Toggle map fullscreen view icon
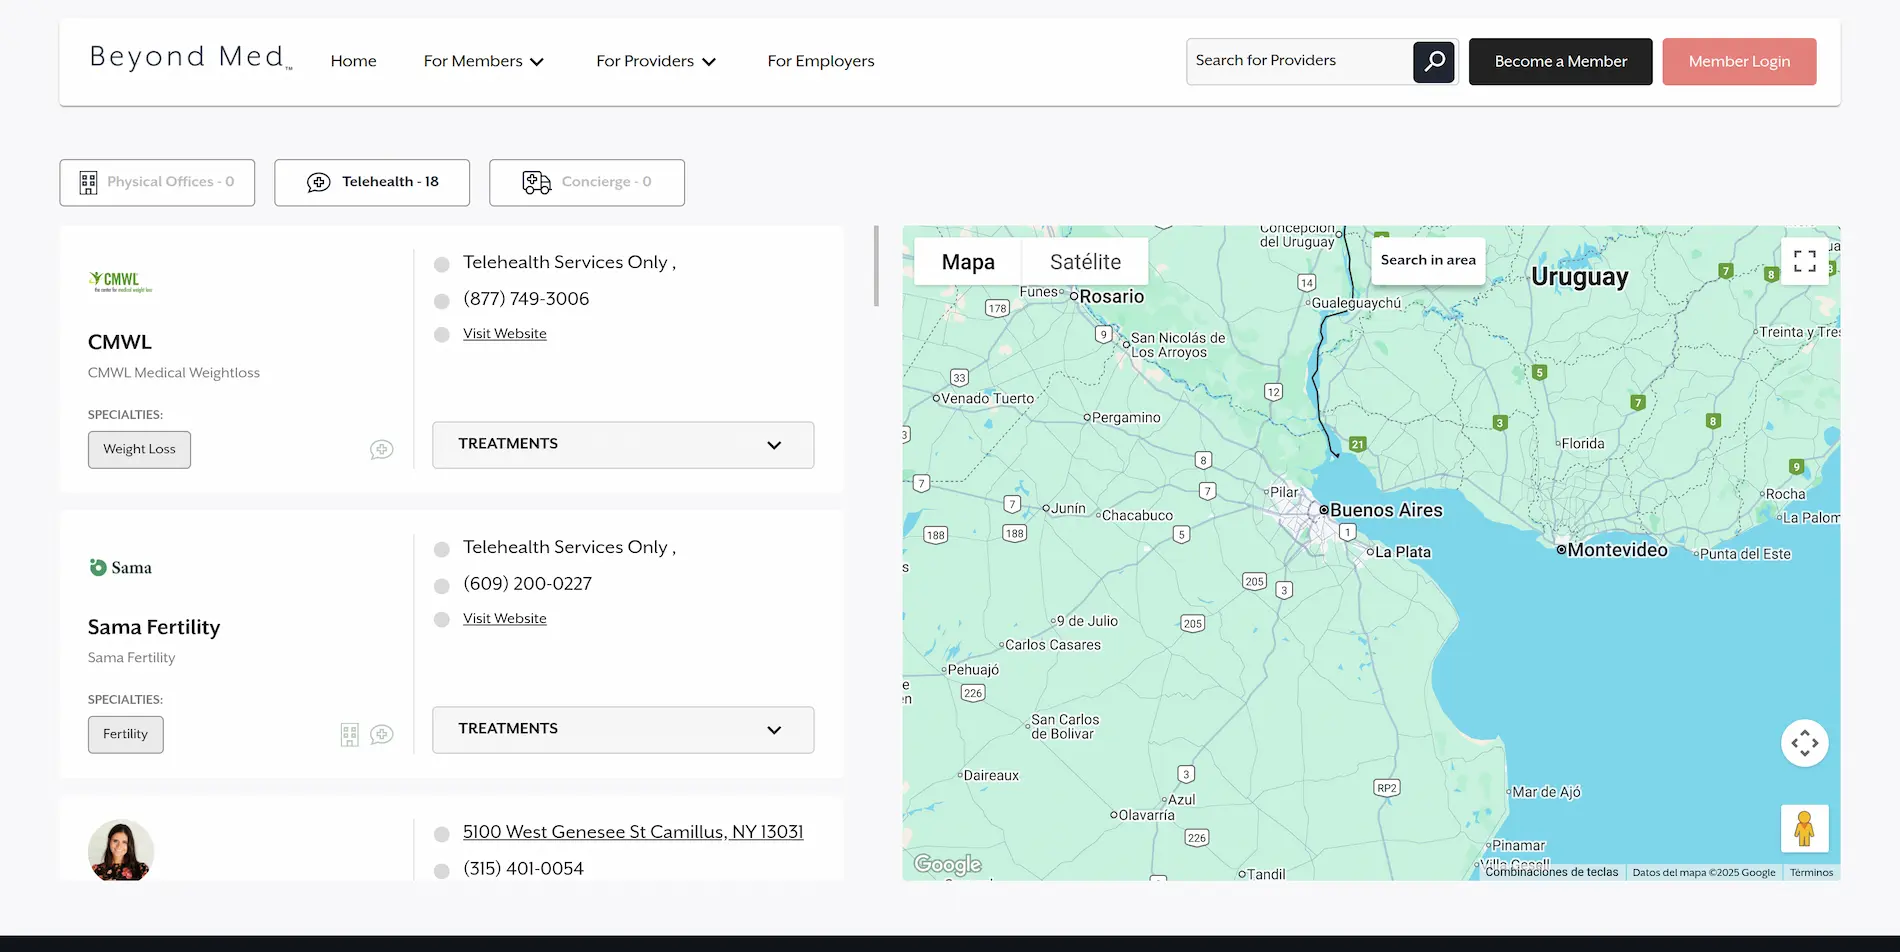The height and width of the screenshot is (952, 1900). tap(1805, 261)
